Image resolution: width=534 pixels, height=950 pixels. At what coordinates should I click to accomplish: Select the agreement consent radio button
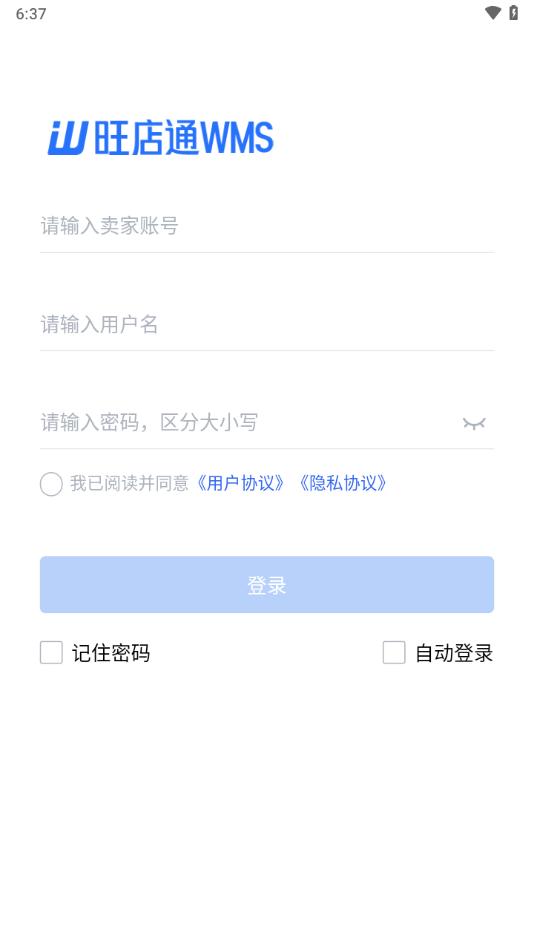[52, 484]
